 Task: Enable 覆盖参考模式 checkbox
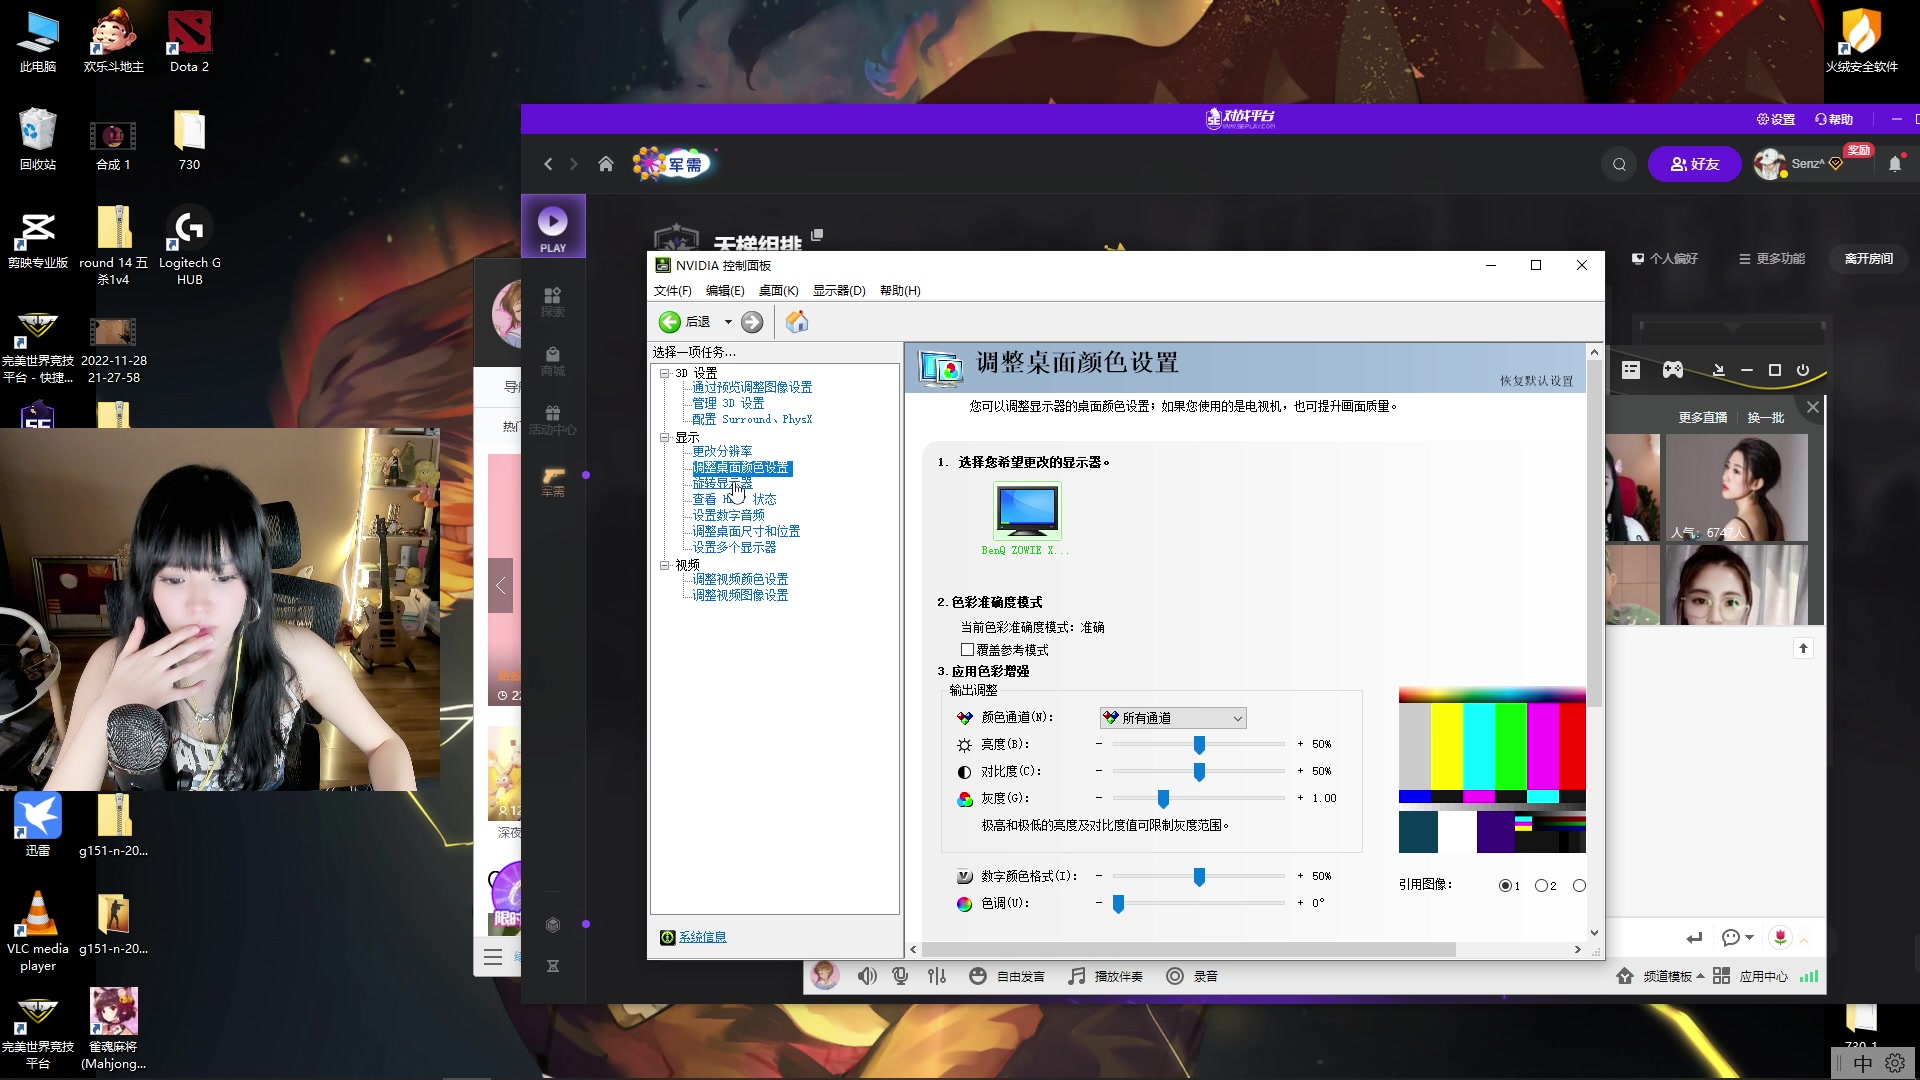[967, 650]
